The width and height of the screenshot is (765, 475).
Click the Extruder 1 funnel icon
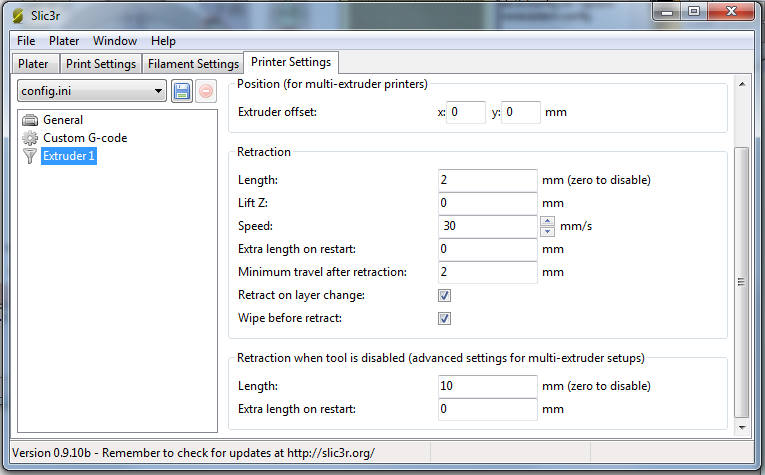30,156
